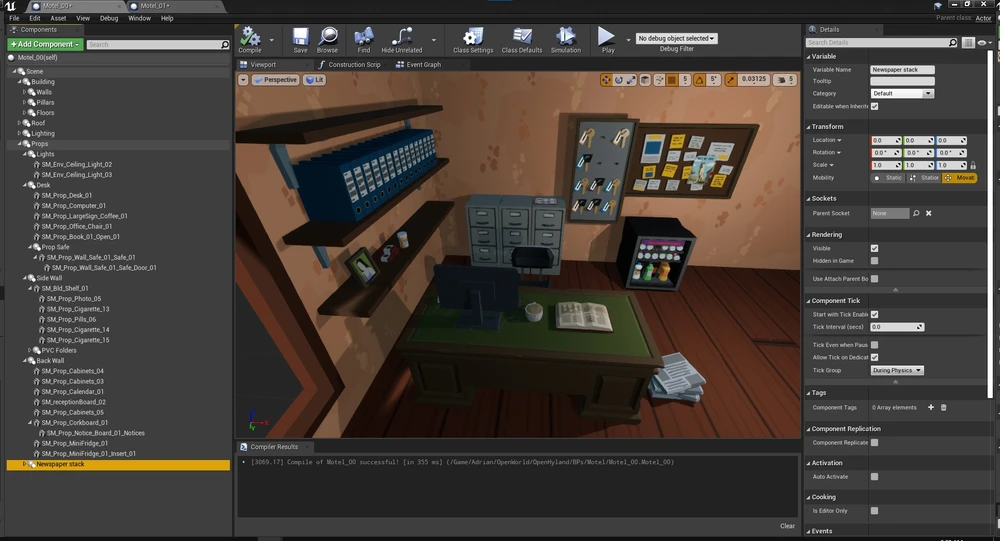This screenshot has height=541, width=1000.
Task: Open the Asset menu
Action: (x=59, y=18)
